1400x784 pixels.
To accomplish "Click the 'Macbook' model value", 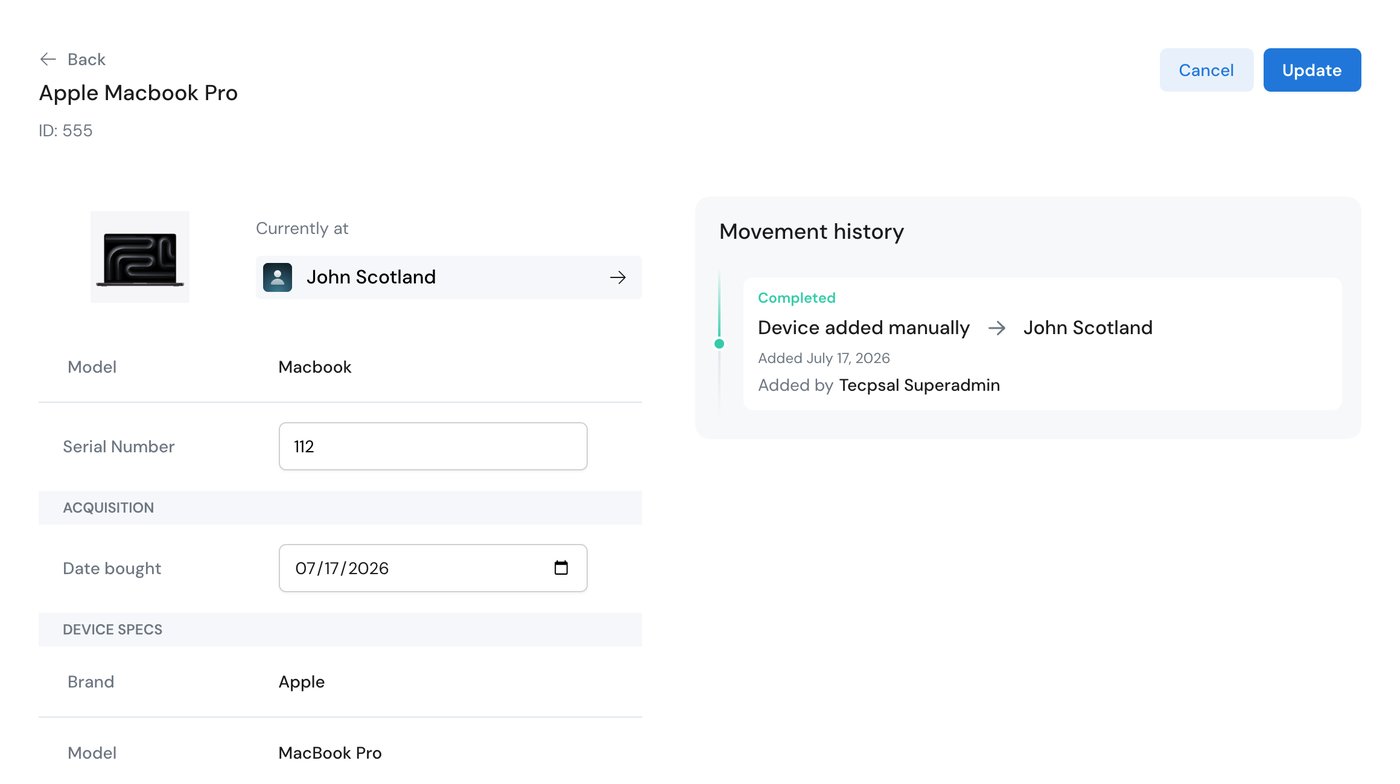I will pos(315,367).
